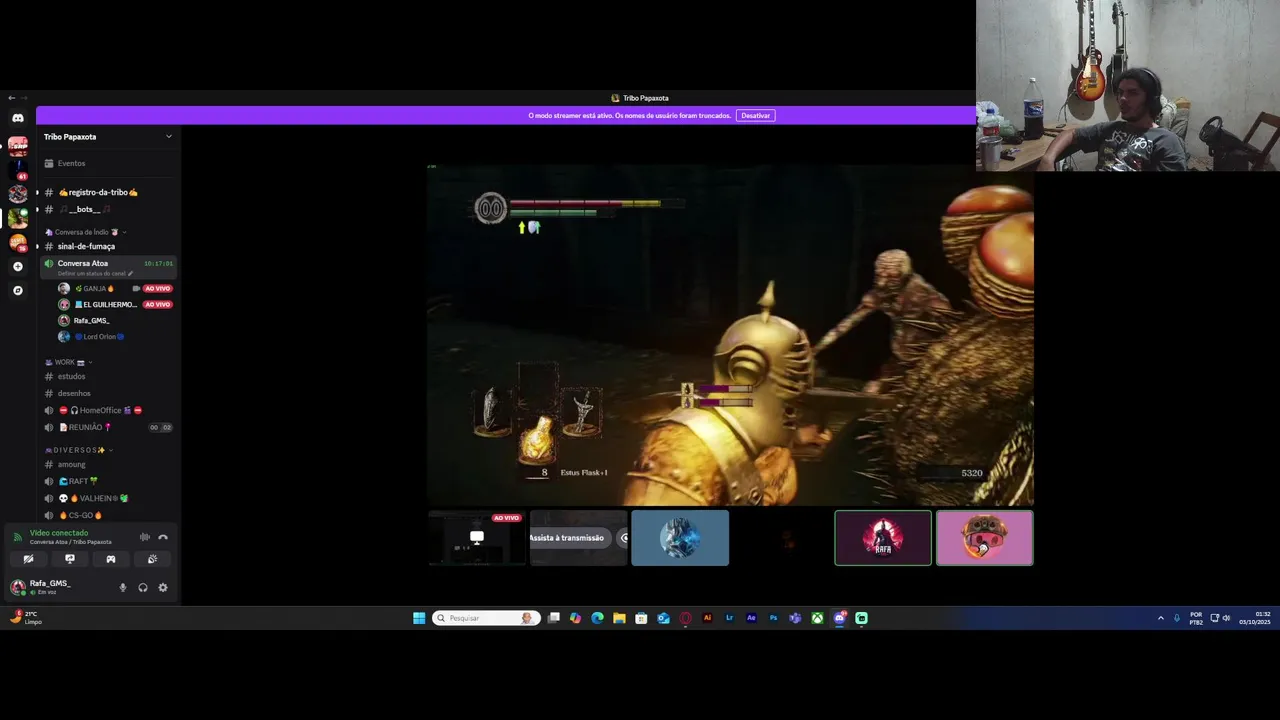Screen dimensions: 1280x720
Task: Collapse the WORK category
Action: pyautogui.click(x=68, y=362)
